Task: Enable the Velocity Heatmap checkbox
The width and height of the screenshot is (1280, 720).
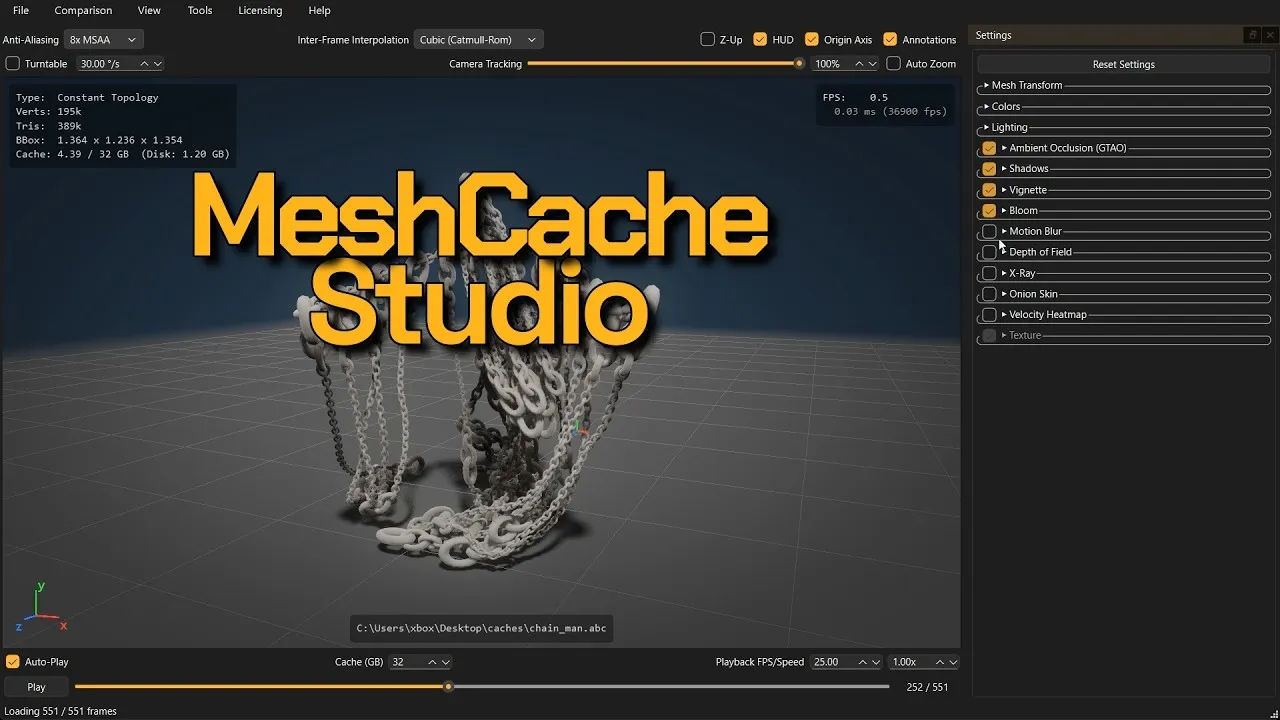Action: (x=989, y=315)
